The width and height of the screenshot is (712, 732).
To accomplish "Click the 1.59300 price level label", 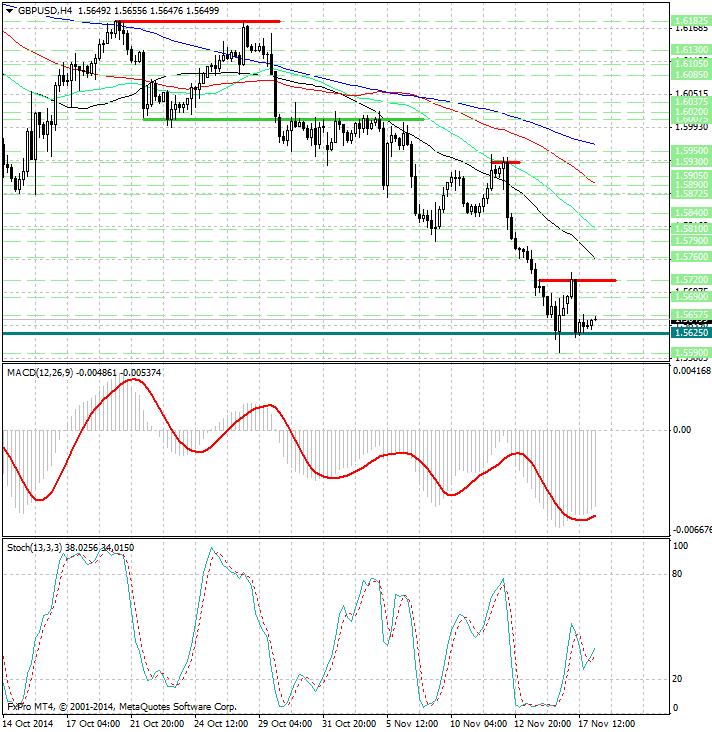I will point(691,162).
